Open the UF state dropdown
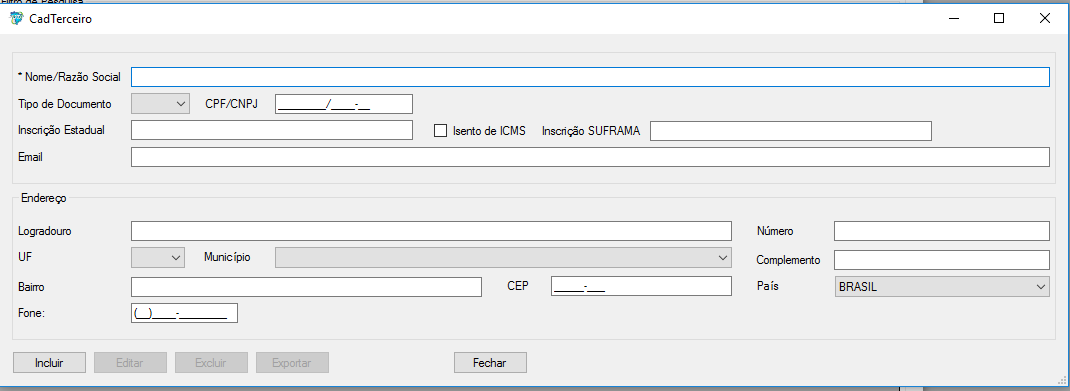Image resolution: width=1070 pixels, height=391 pixels. [158, 257]
